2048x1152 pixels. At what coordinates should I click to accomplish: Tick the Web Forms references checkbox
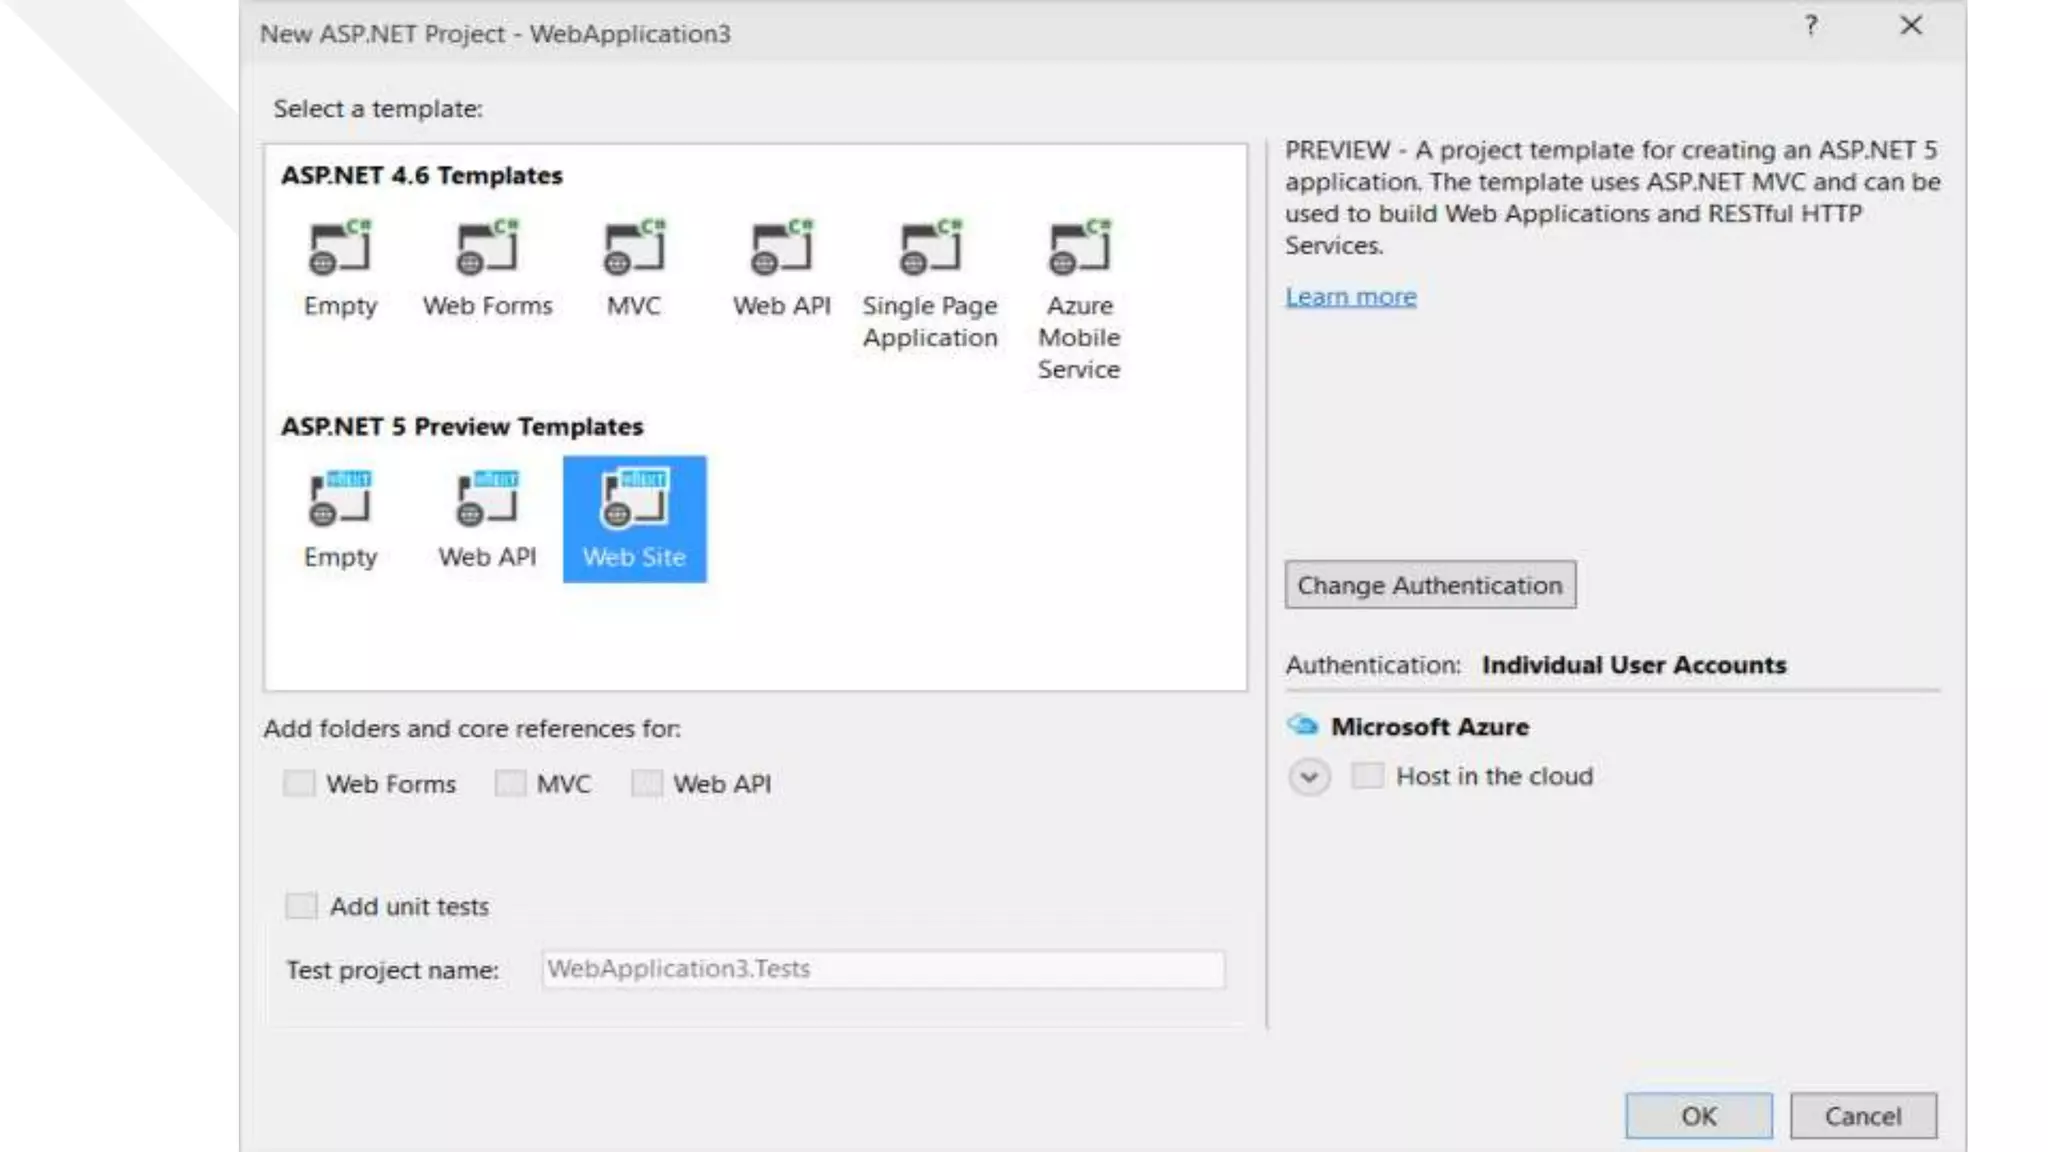click(298, 783)
